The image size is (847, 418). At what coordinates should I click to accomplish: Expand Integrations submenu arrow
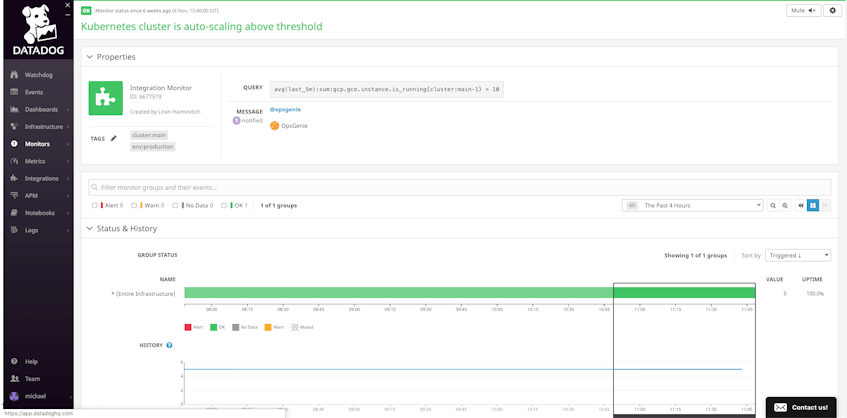(68, 179)
